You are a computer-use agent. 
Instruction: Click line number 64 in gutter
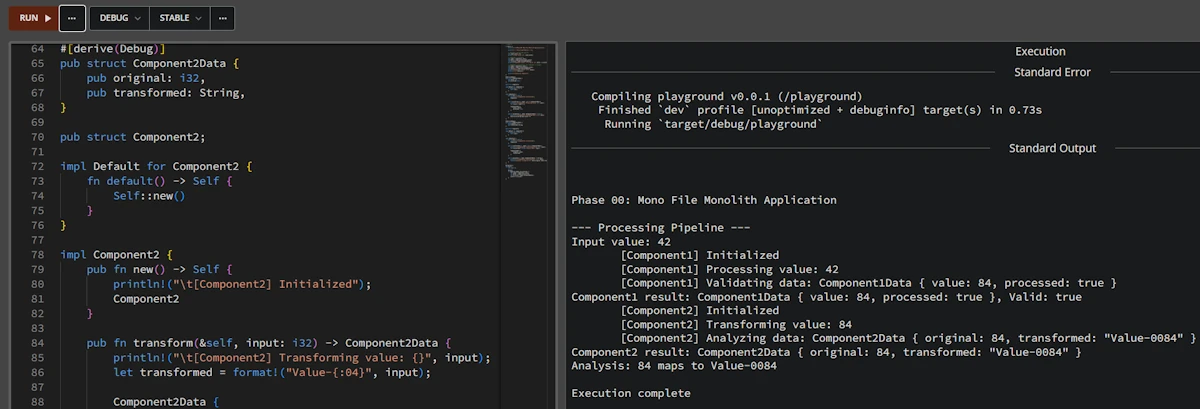click(37, 49)
